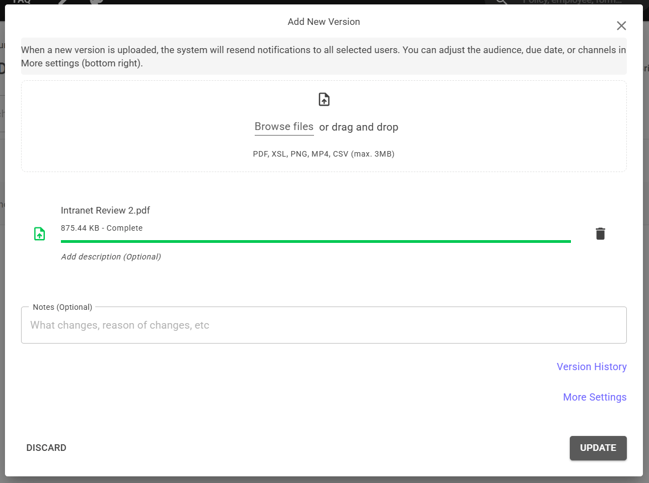Close the Add New Version dialog
Viewport: 649px width, 483px height.
pyautogui.click(x=621, y=26)
